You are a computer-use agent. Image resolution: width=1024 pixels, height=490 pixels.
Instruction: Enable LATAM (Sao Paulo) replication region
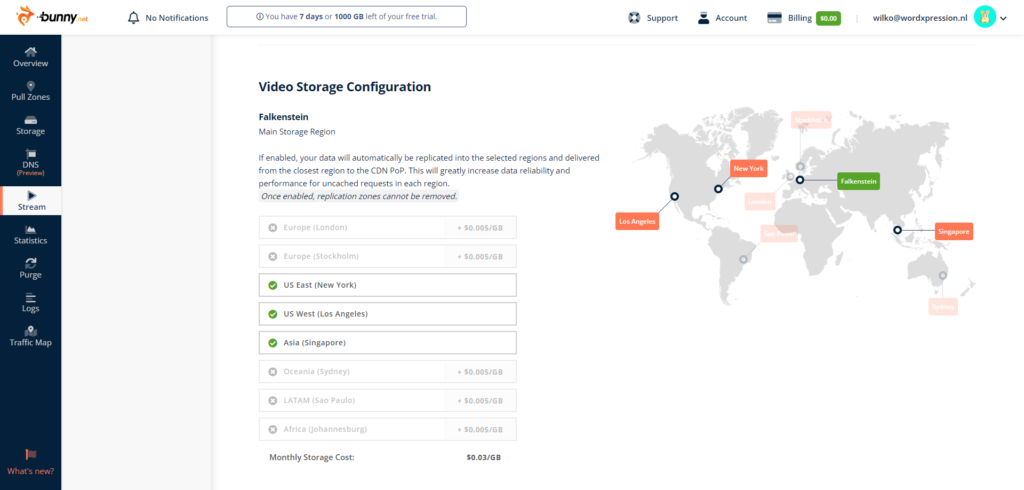tap(387, 400)
